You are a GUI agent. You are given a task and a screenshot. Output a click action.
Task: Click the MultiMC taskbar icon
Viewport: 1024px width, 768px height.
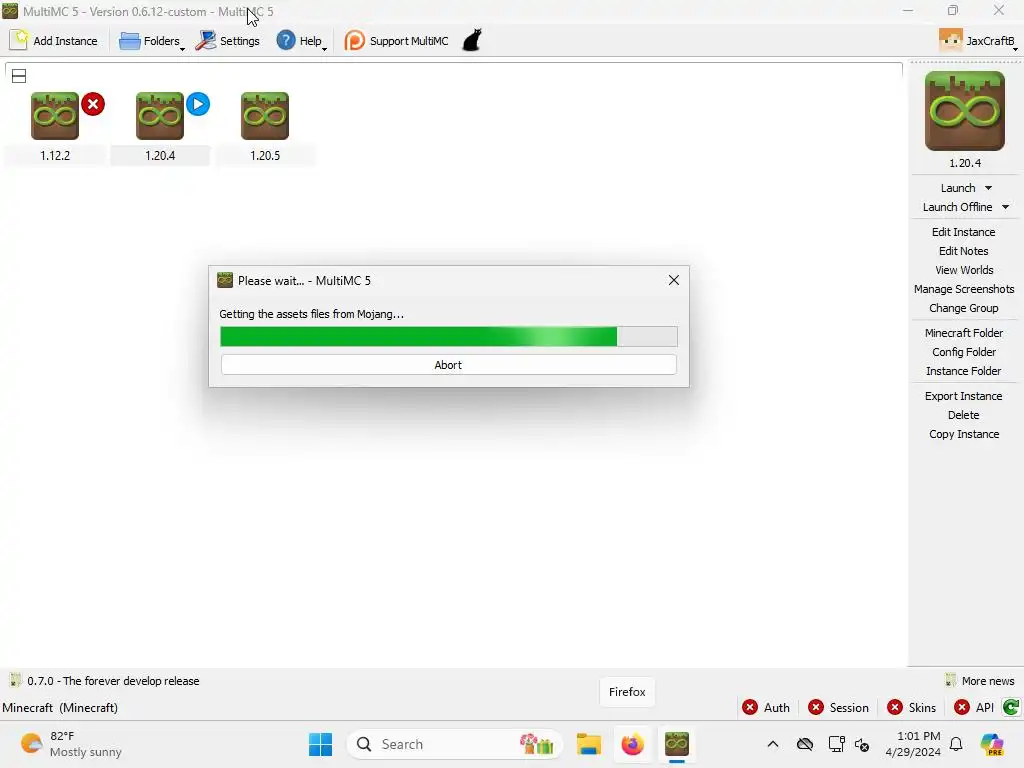pyautogui.click(x=677, y=744)
